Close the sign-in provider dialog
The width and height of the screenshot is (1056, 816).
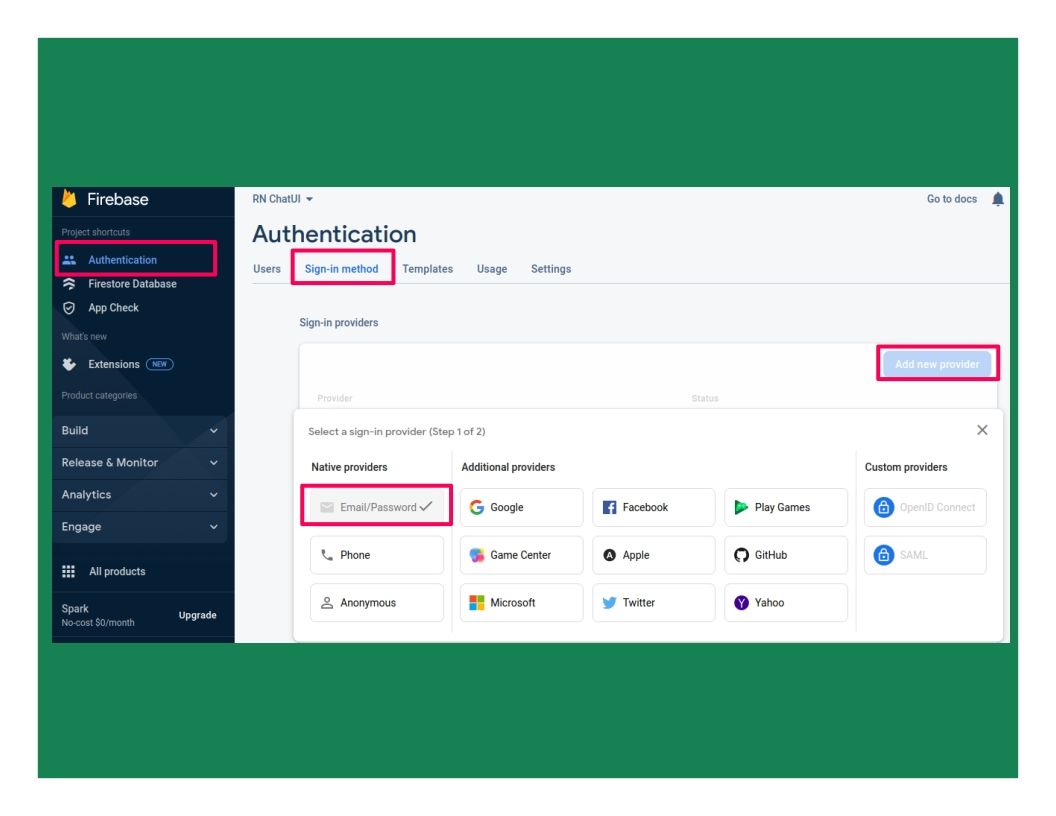(983, 430)
